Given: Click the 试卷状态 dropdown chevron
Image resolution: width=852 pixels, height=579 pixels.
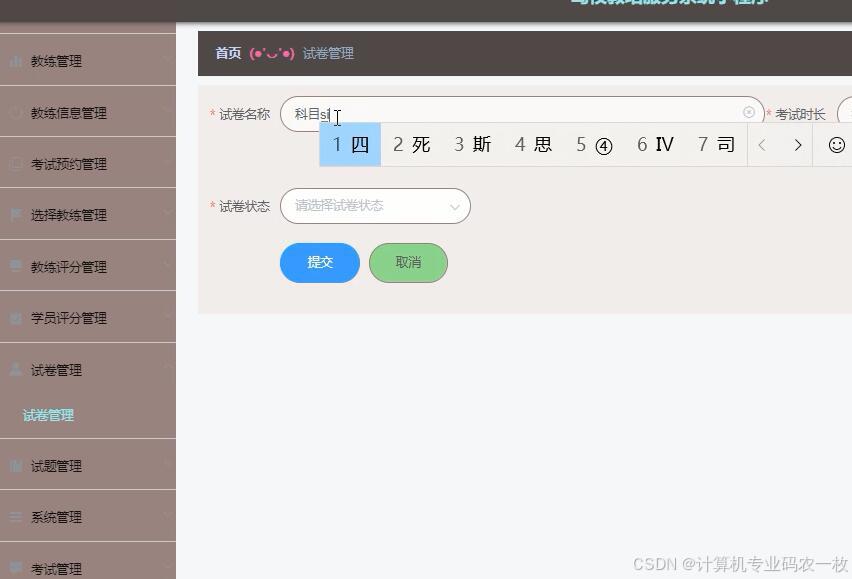Looking at the screenshot, I should [x=454, y=207].
